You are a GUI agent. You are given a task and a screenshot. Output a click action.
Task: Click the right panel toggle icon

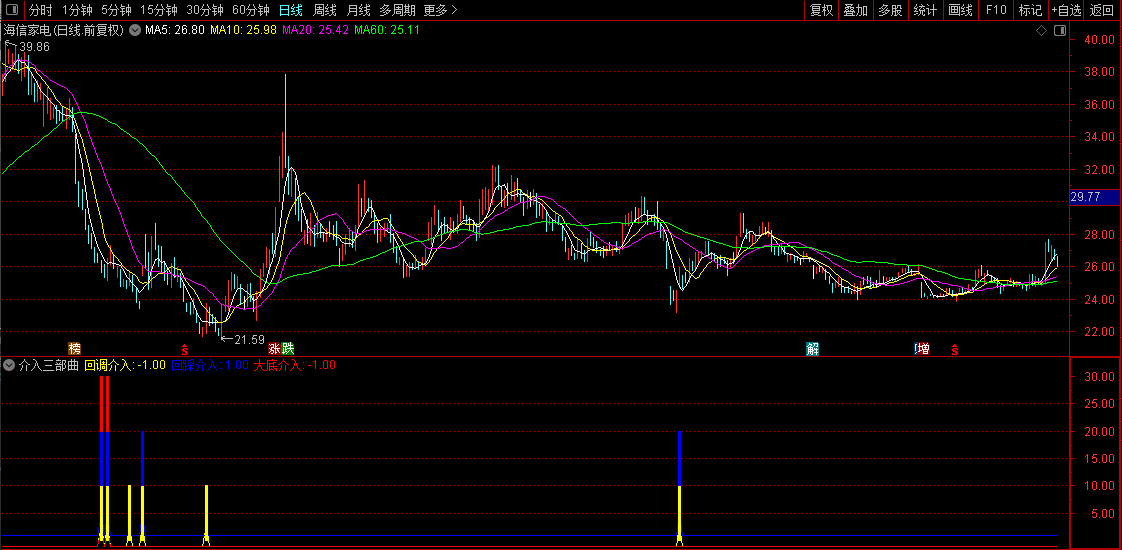(x=1060, y=31)
